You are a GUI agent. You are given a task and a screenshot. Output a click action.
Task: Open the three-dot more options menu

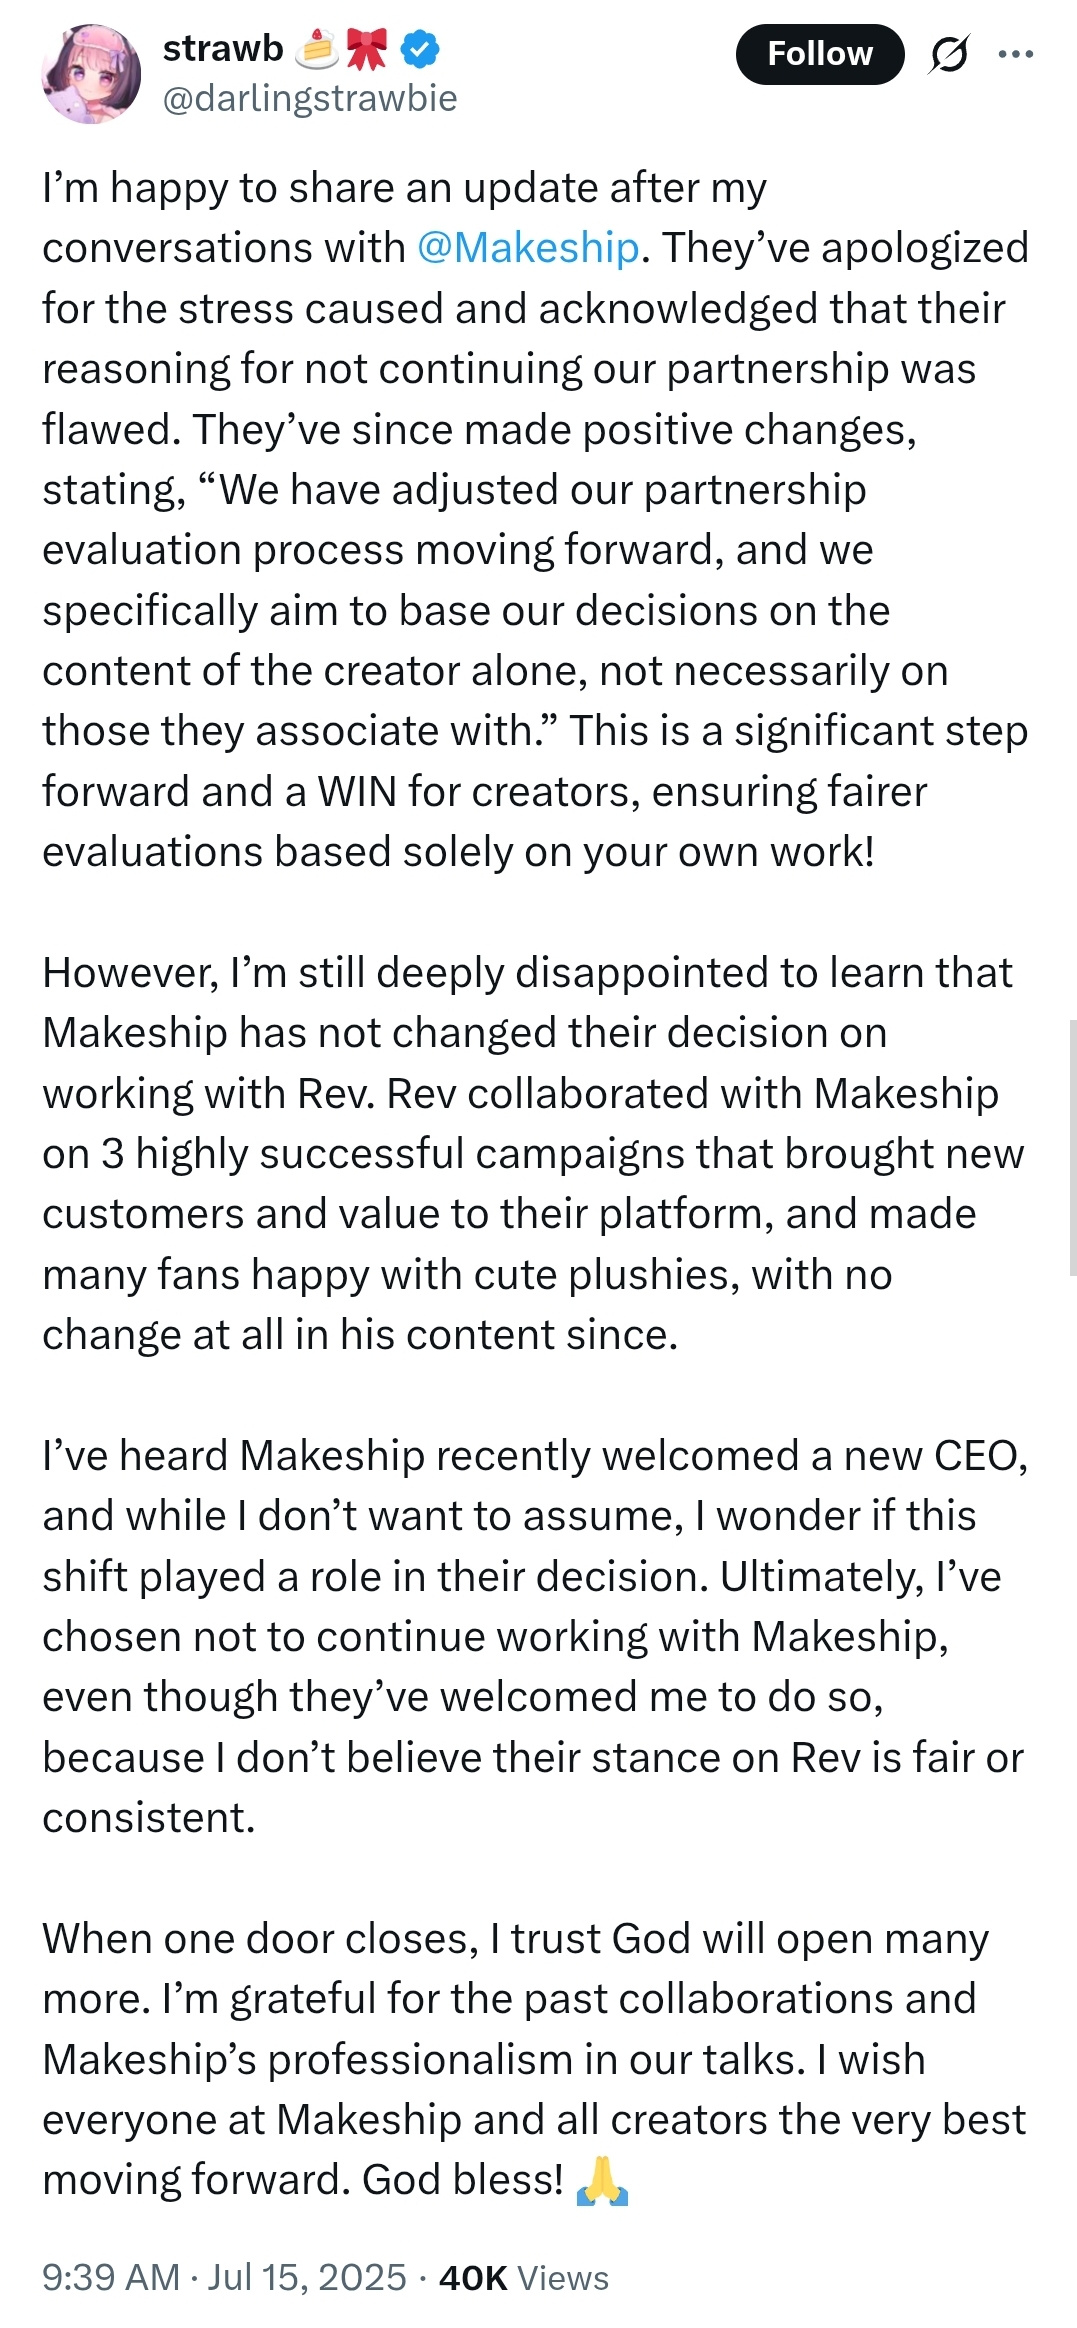(x=1015, y=54)
